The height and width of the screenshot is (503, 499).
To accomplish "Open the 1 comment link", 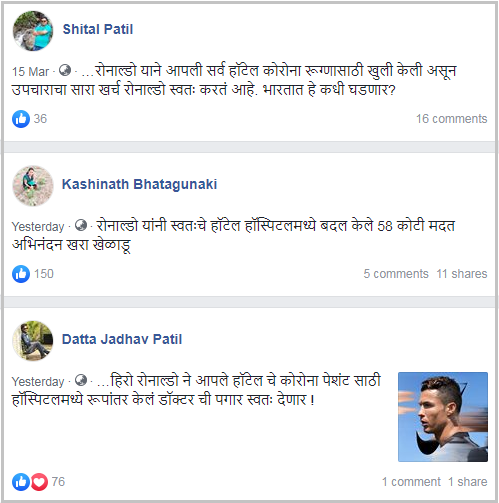I will click(411, 482).
